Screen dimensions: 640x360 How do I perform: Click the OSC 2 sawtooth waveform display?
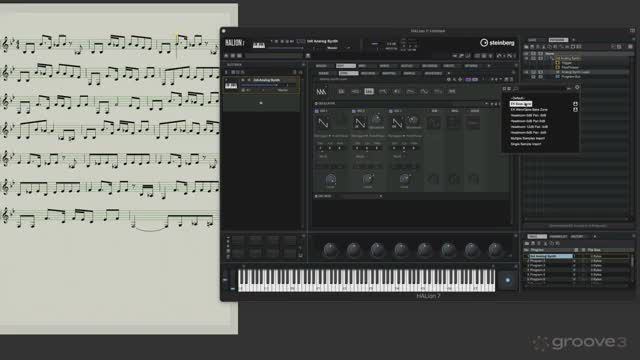(360, 122)
